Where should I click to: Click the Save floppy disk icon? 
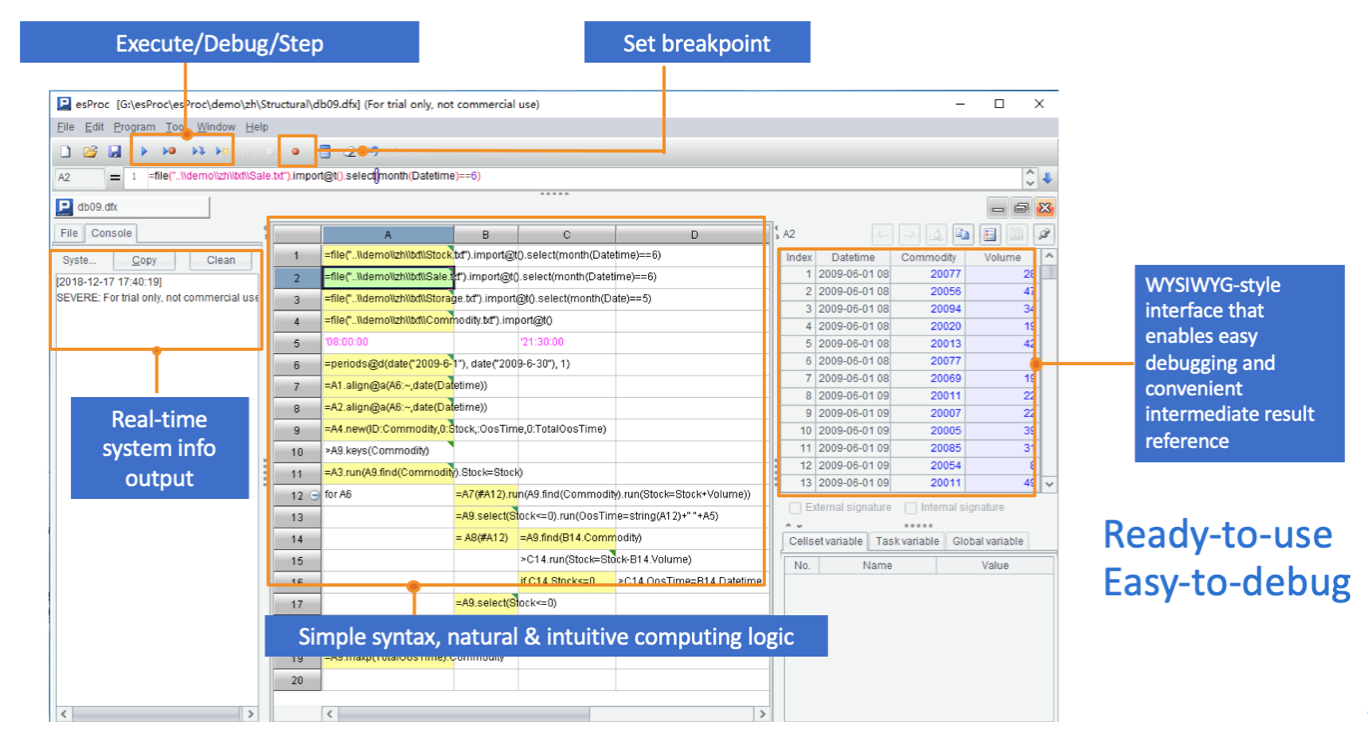click(114, 151)
